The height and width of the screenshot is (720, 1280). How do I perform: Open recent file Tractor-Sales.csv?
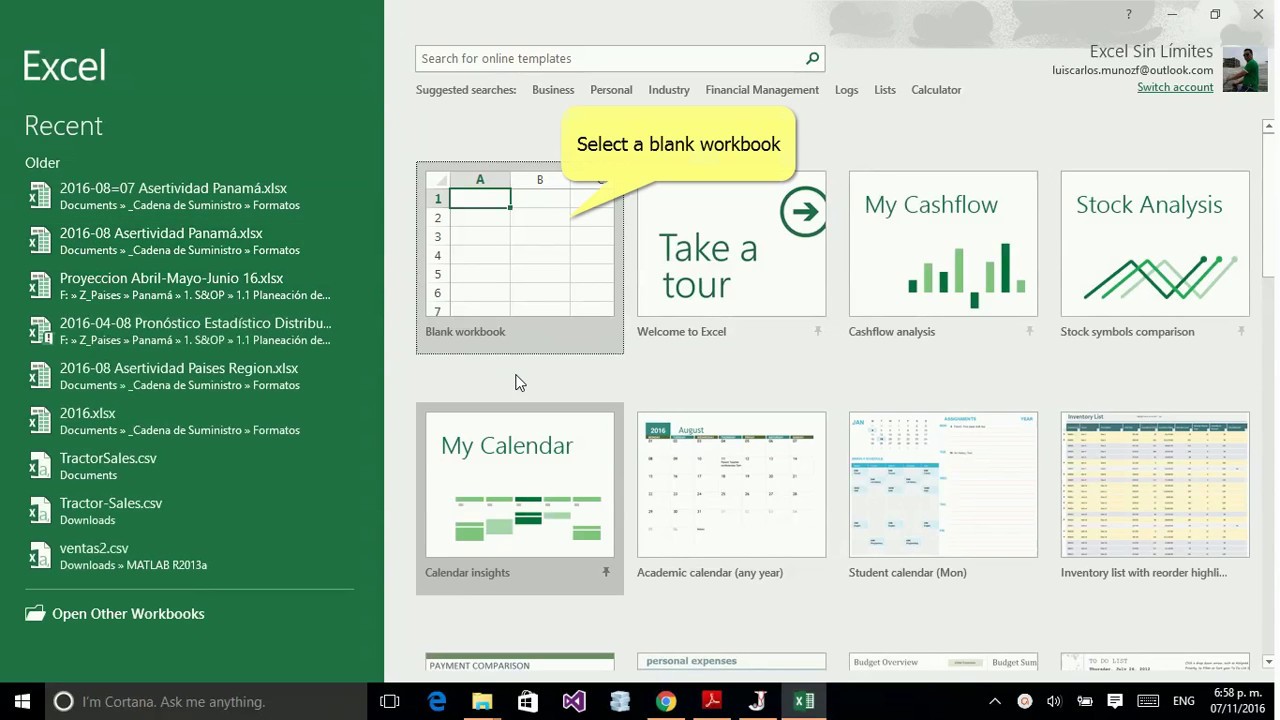pyautogui.click(x=192, y=511)
